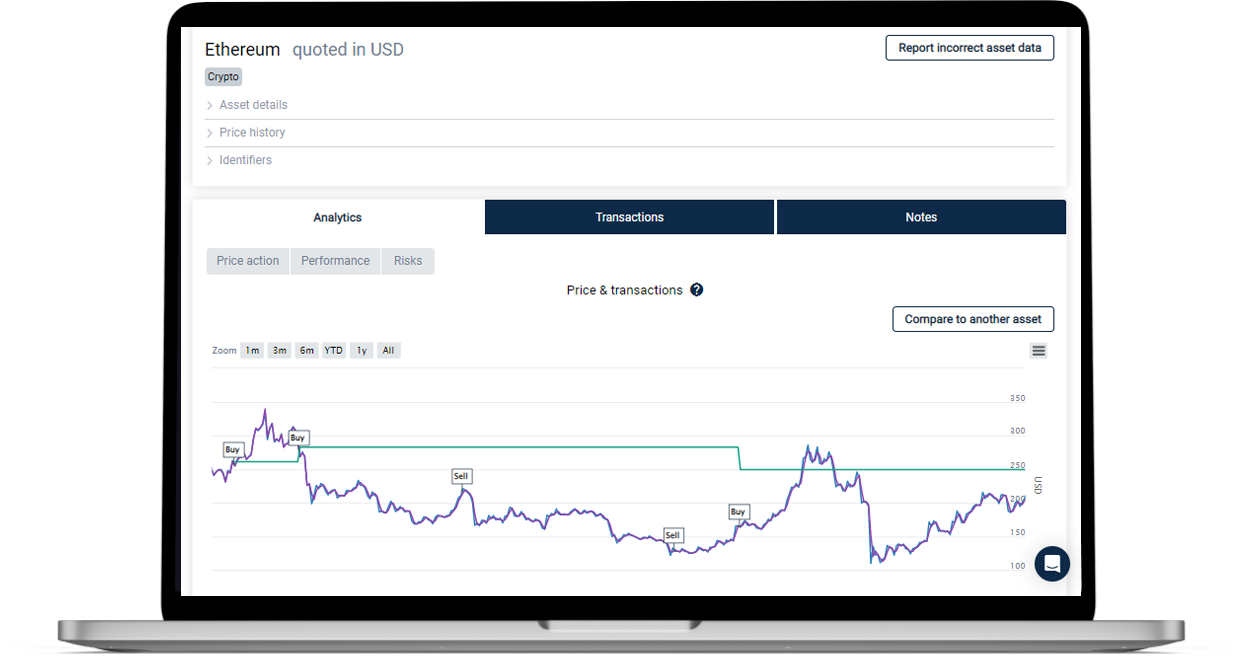The height and width of the screenshot is (663, 1239).
Task: Click the 100 axis value
Action: click(1017, 566)
